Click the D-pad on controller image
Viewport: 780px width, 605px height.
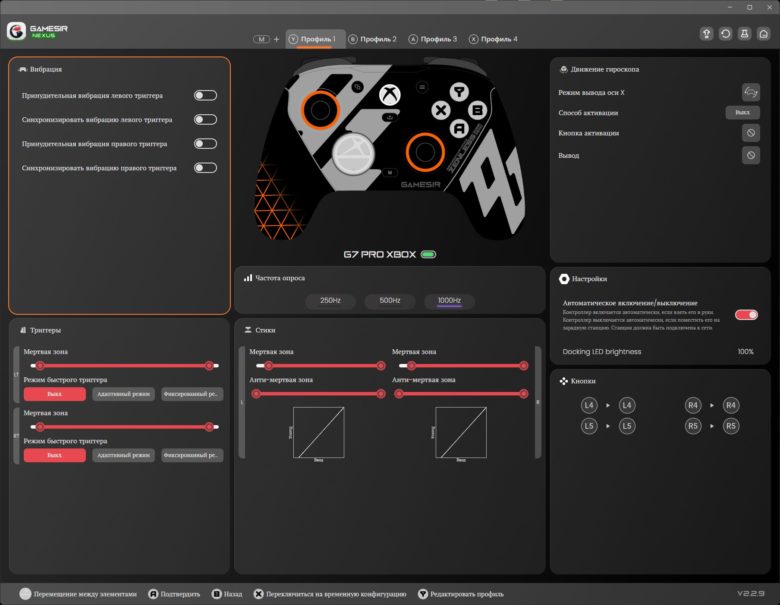coord(353,153)
